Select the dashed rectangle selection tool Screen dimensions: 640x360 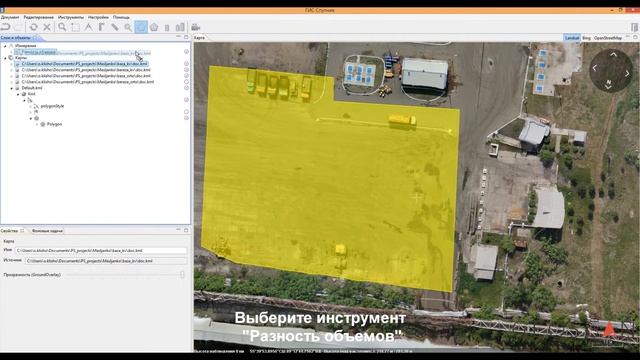(x=76, y=27)
